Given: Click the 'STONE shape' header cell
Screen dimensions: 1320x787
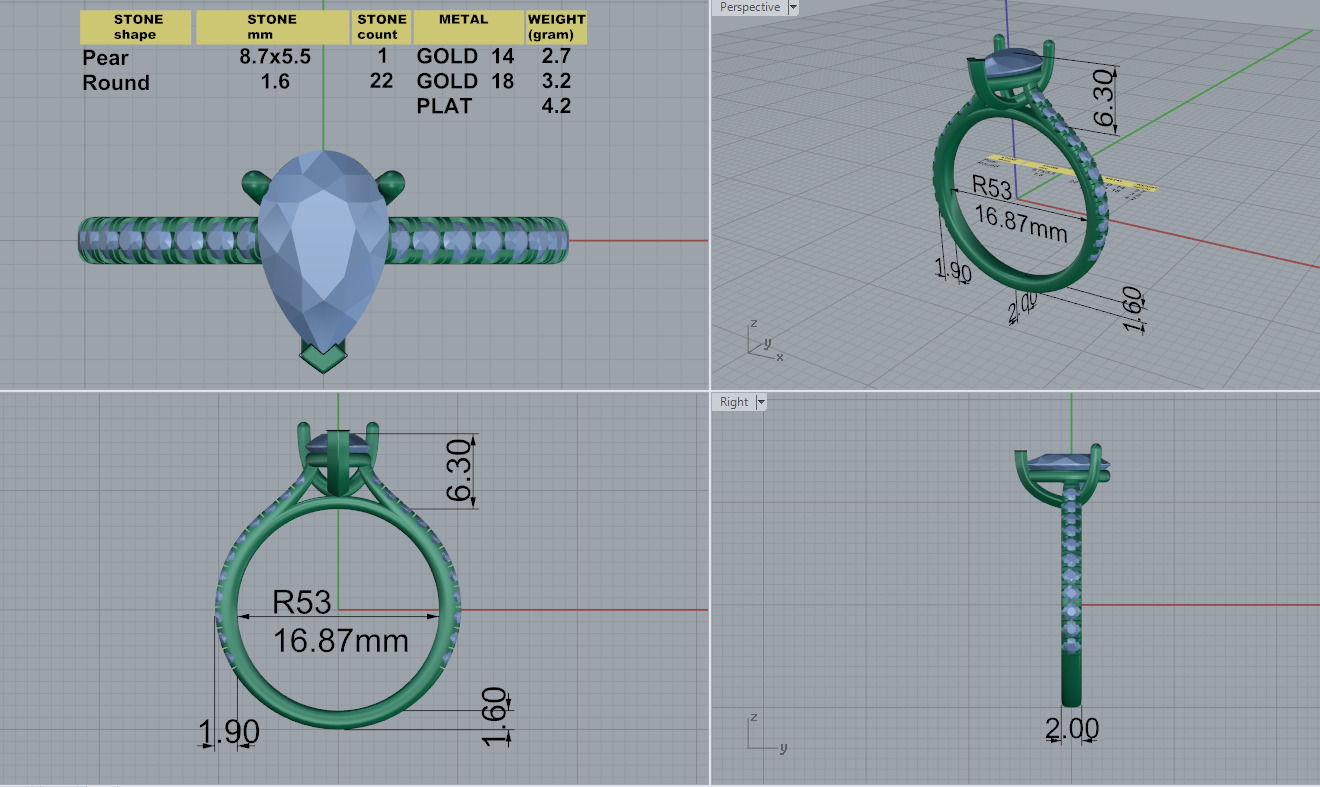Looking at the screenshot, I should pyautogui.click(x=136, y=27).
